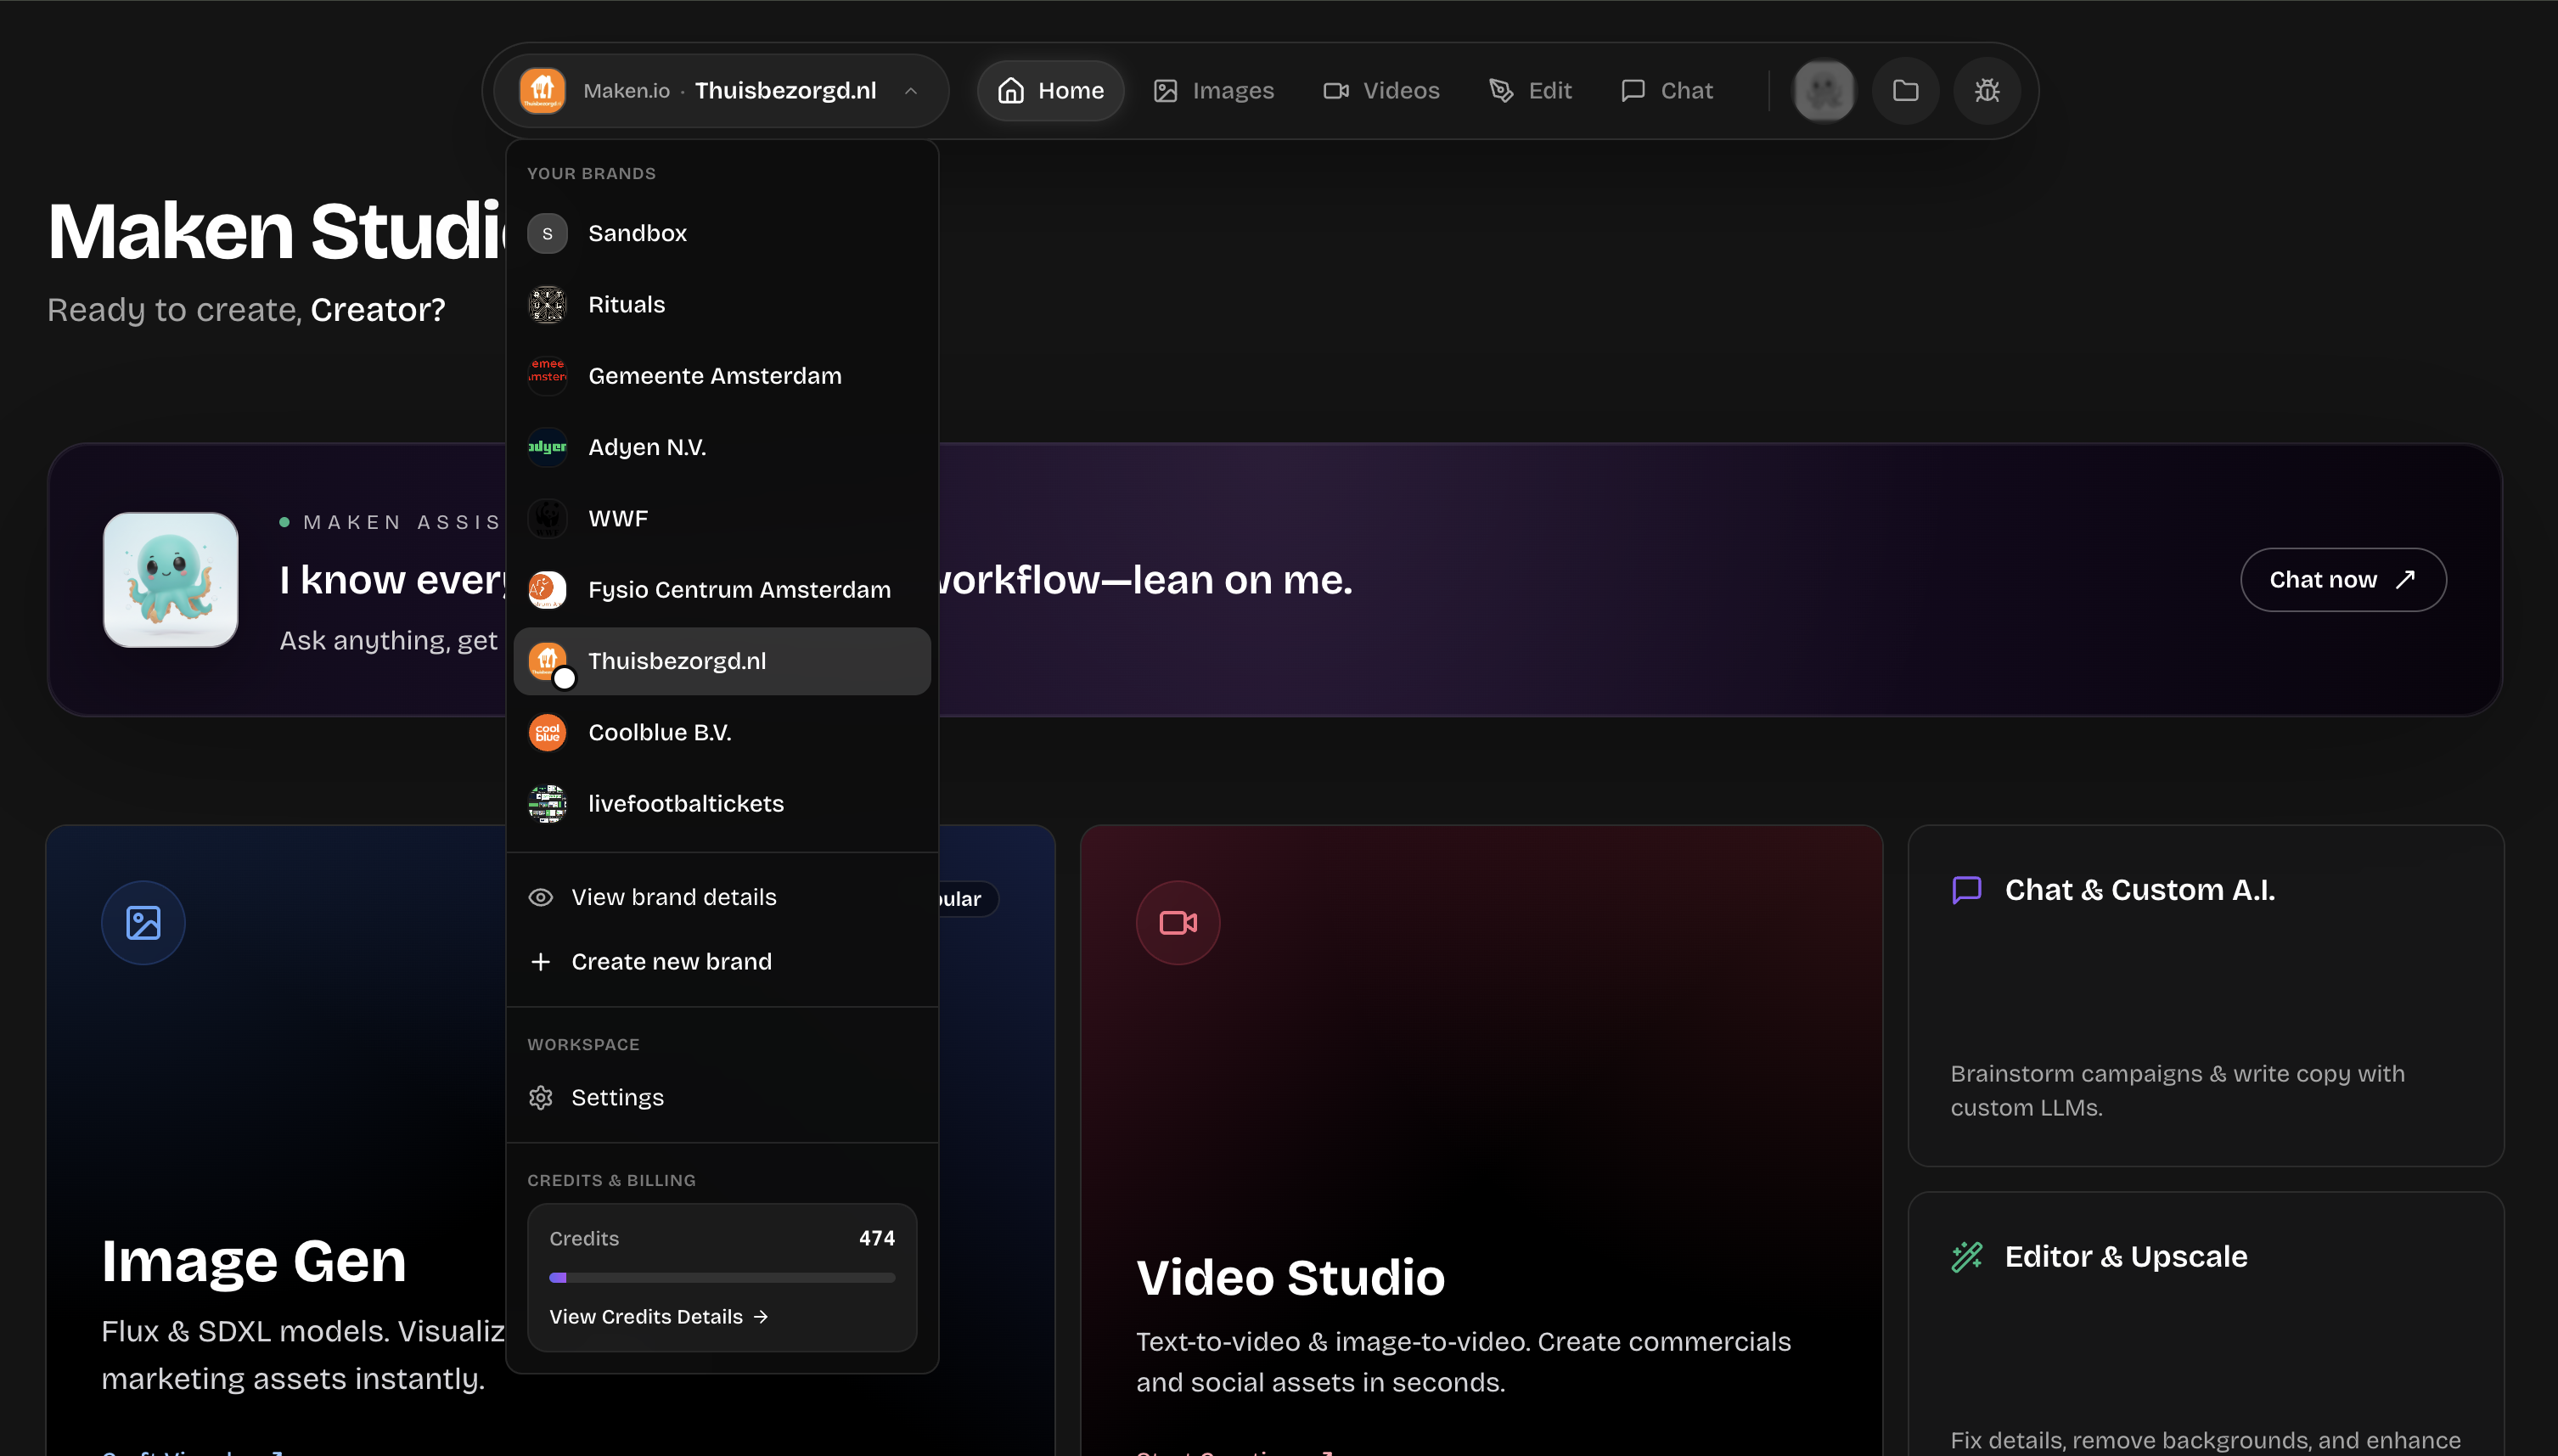Image resolution: width=2558 pixels, height=1456 pixels.
Task: Select the Coolblue B.V. brand logo
Action: [547, 733]
